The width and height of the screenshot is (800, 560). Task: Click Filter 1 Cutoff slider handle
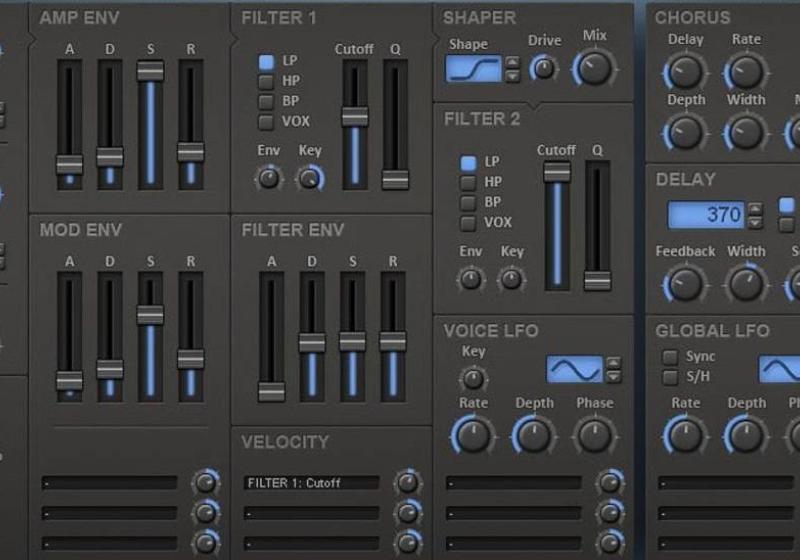tap(355, 116)
